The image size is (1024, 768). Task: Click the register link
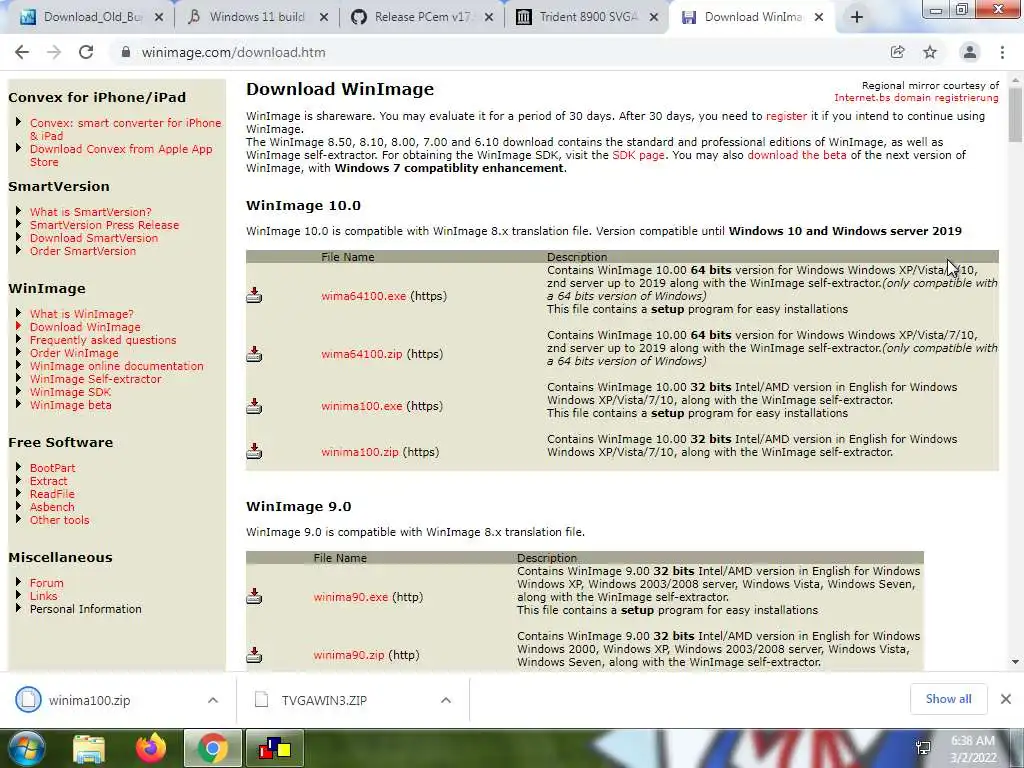pos(786,116)
